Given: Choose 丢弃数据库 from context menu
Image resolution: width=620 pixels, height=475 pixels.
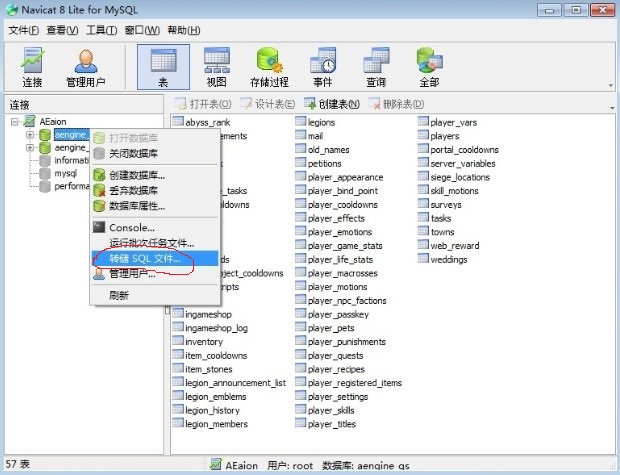Looking at the screenshot, I should 155,190.
